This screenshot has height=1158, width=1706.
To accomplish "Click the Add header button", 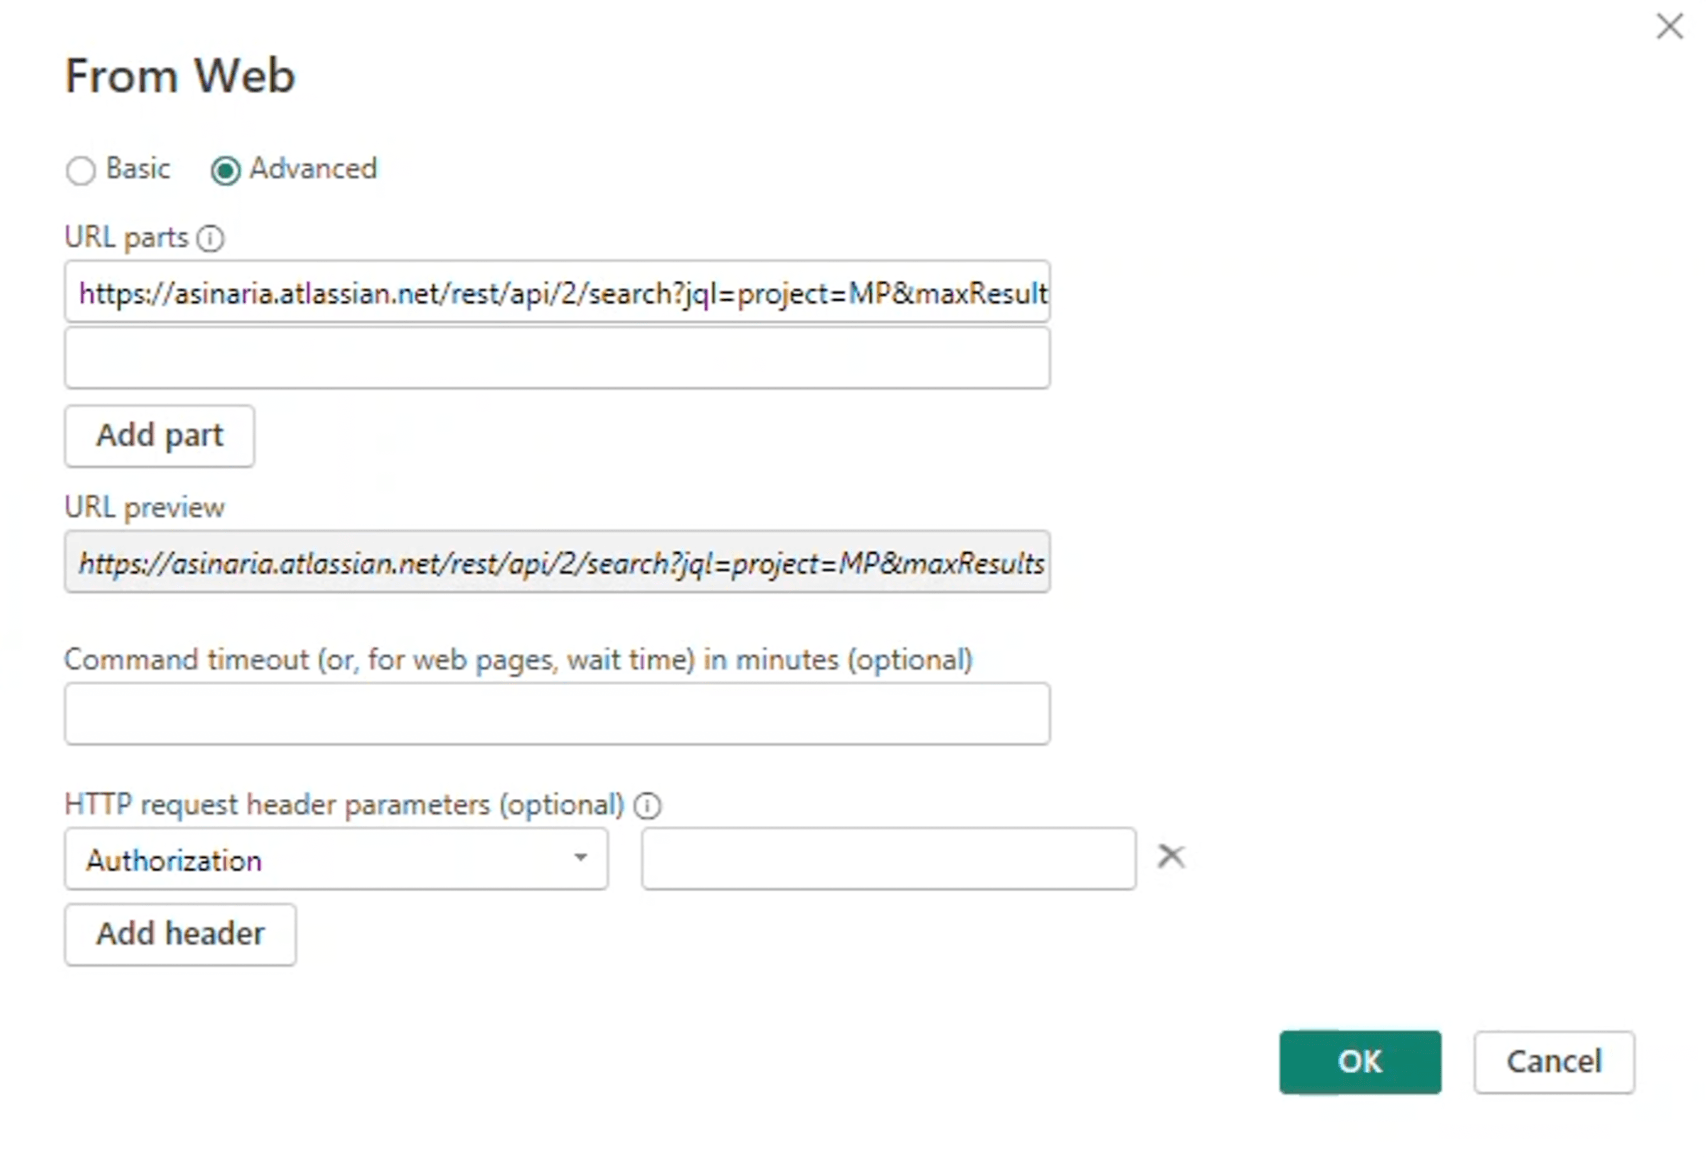I will pyautogui.click(x=179, y=933).
